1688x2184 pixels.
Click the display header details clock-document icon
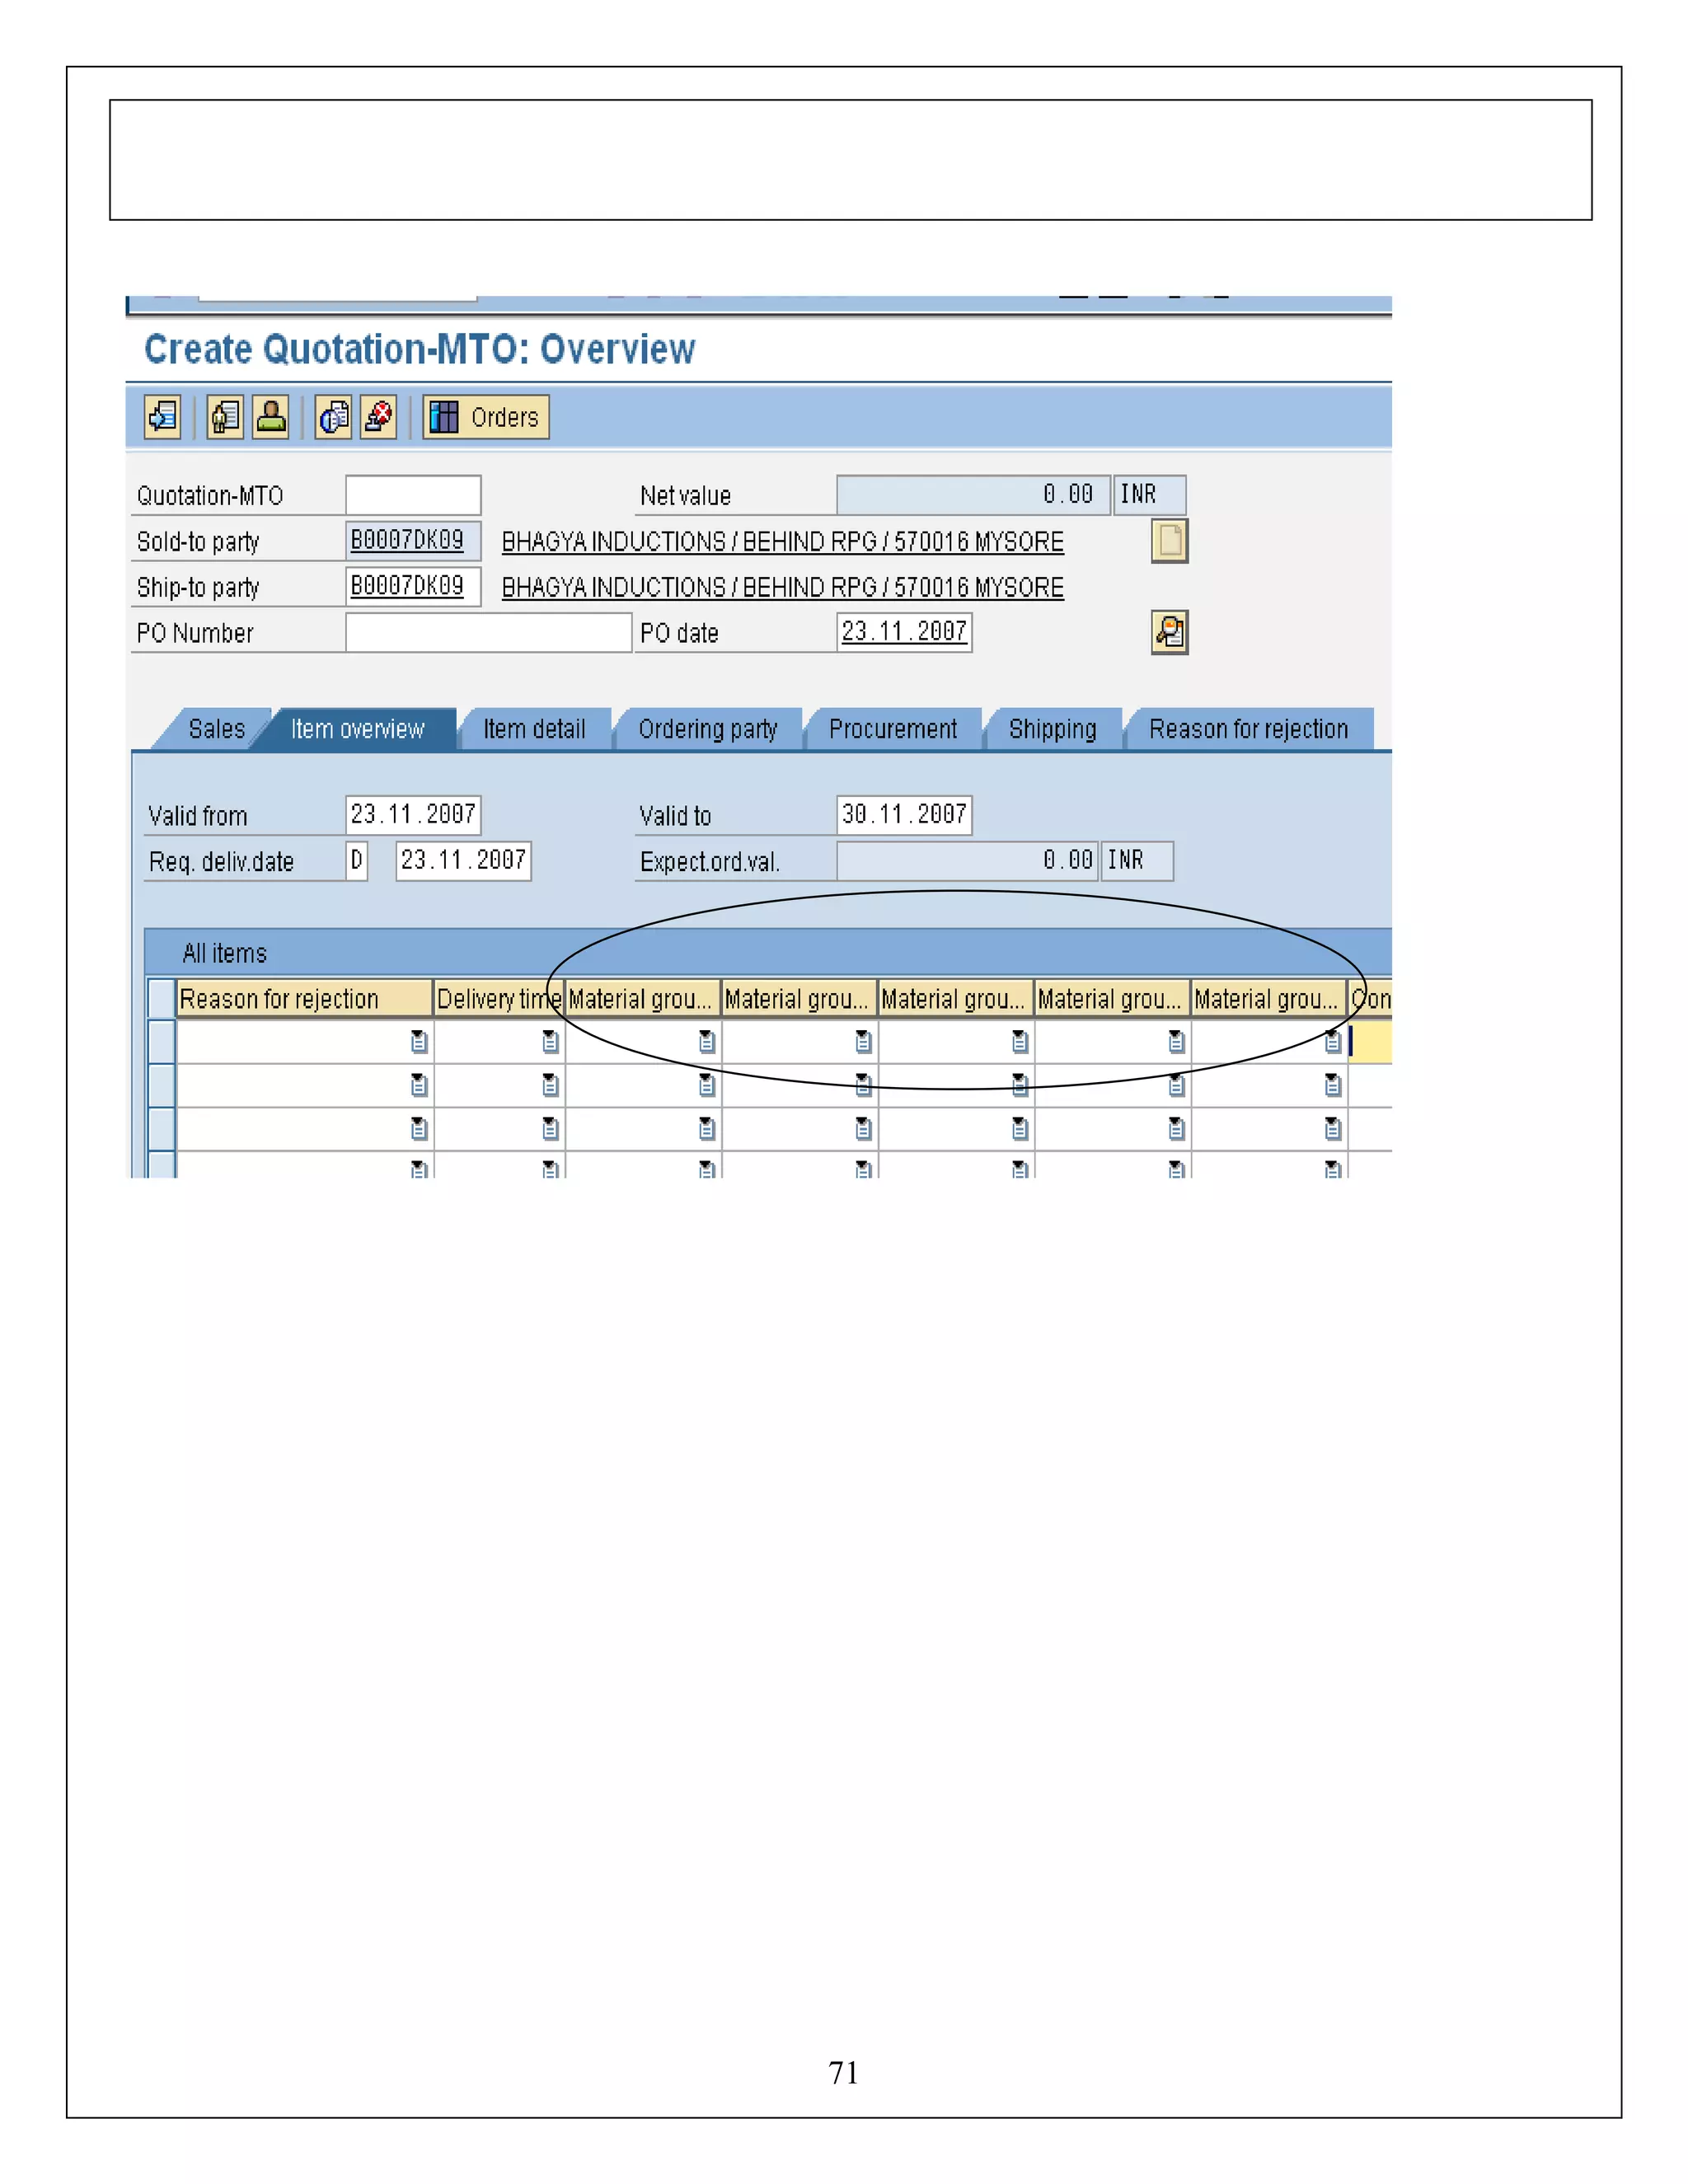334,416
